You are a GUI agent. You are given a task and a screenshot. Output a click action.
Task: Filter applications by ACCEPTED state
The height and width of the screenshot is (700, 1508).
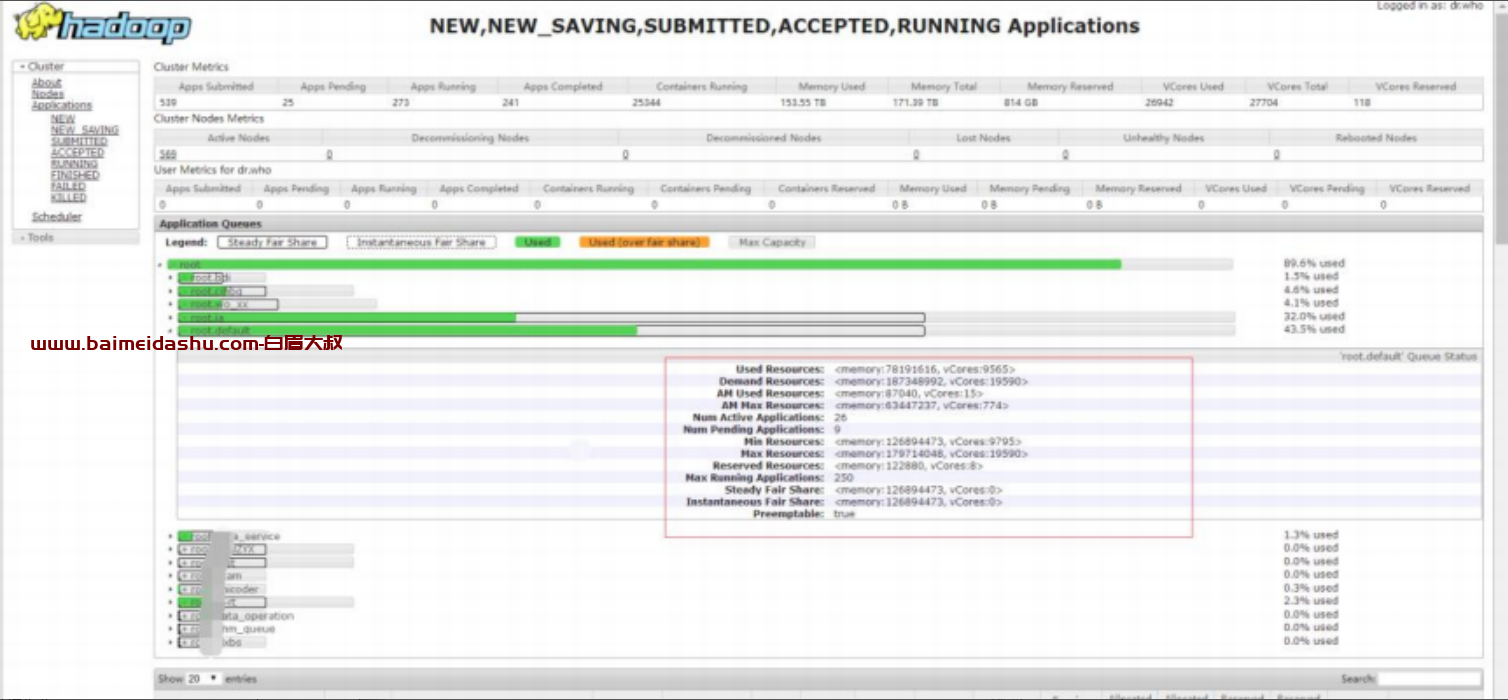click(x=77, y=153)
